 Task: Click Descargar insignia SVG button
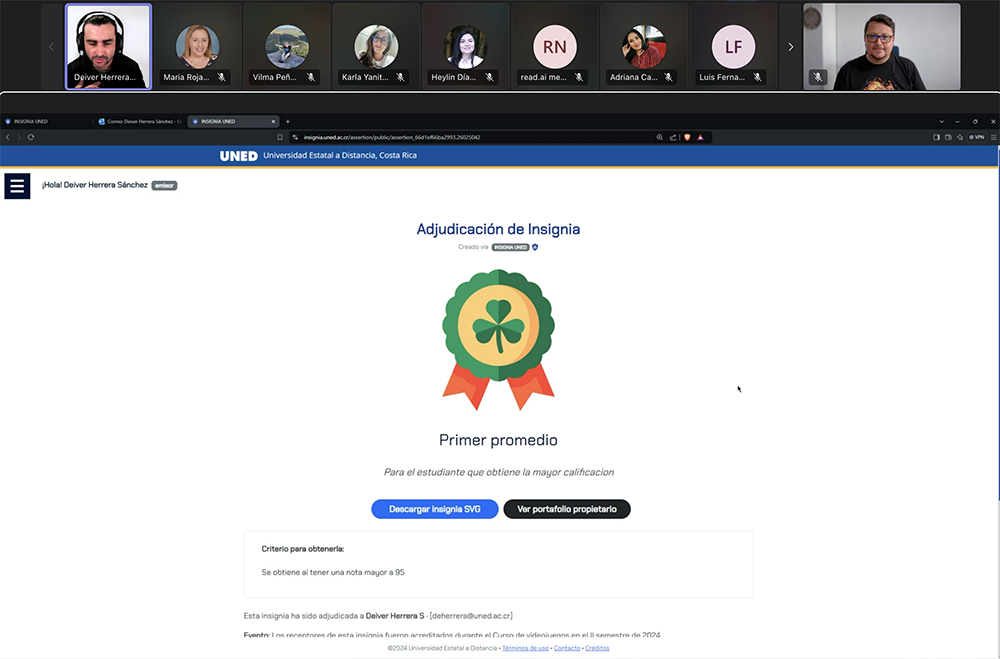point(434,509)
